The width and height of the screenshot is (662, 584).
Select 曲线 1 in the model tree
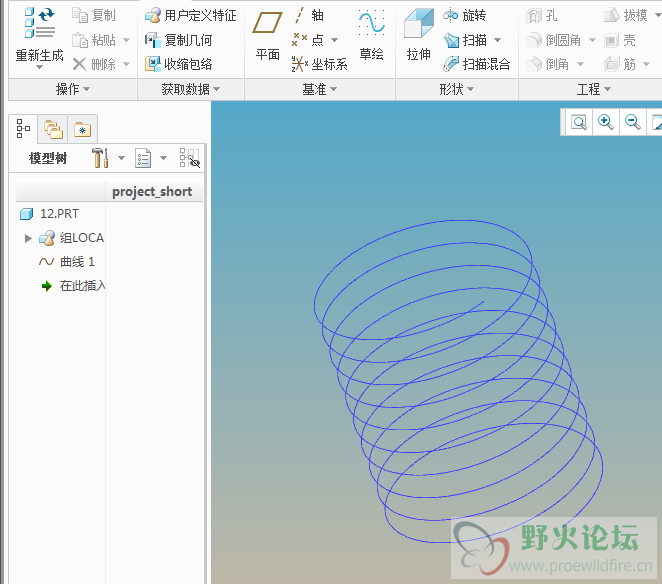click(76, 262)
